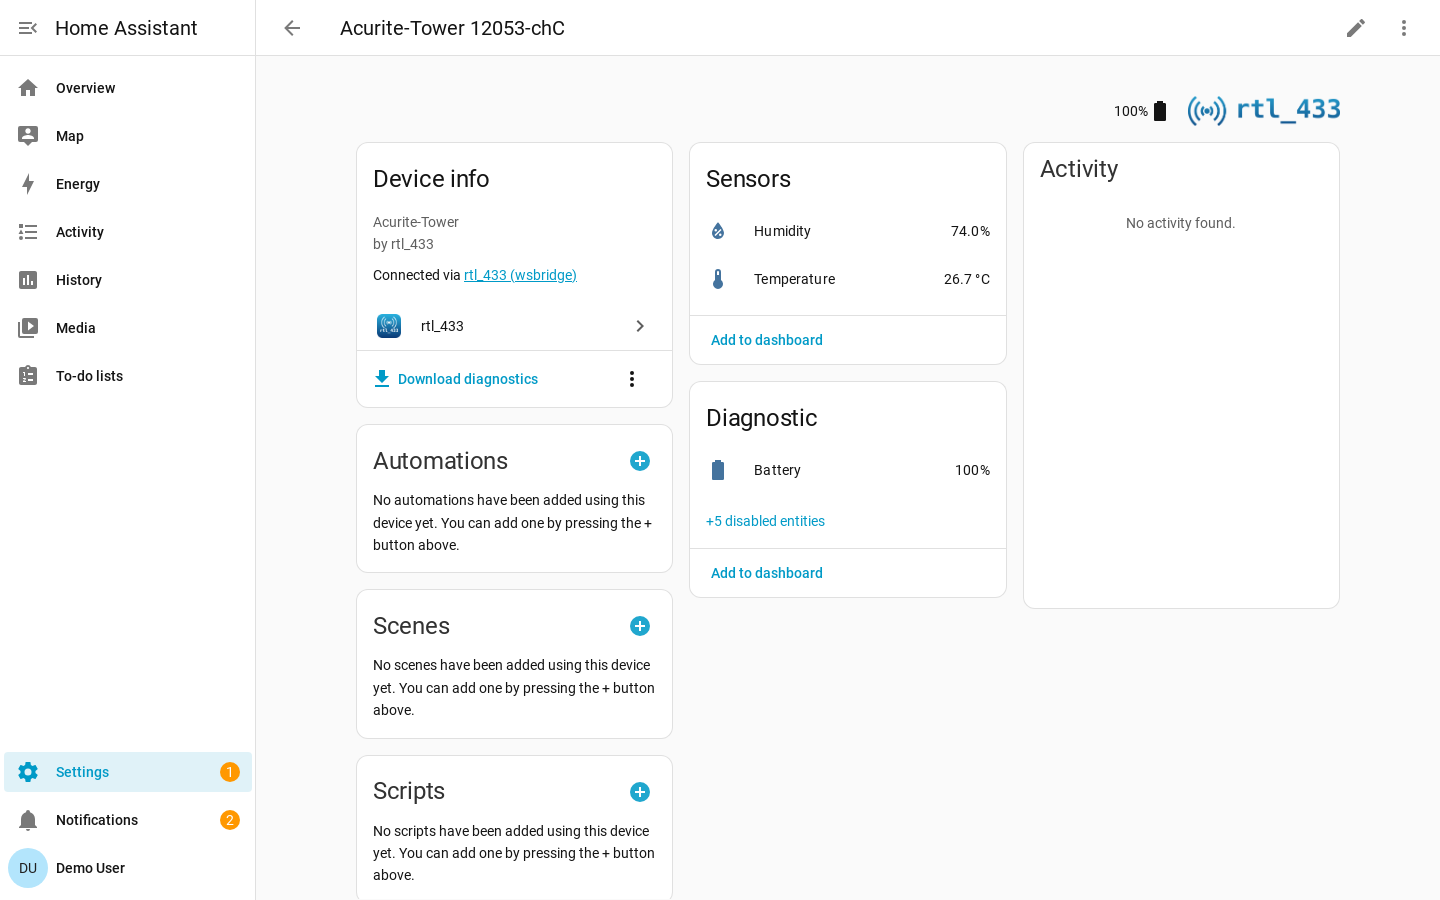
Task: Add a new automation with plus button
Action: click(x=640, y=461)
